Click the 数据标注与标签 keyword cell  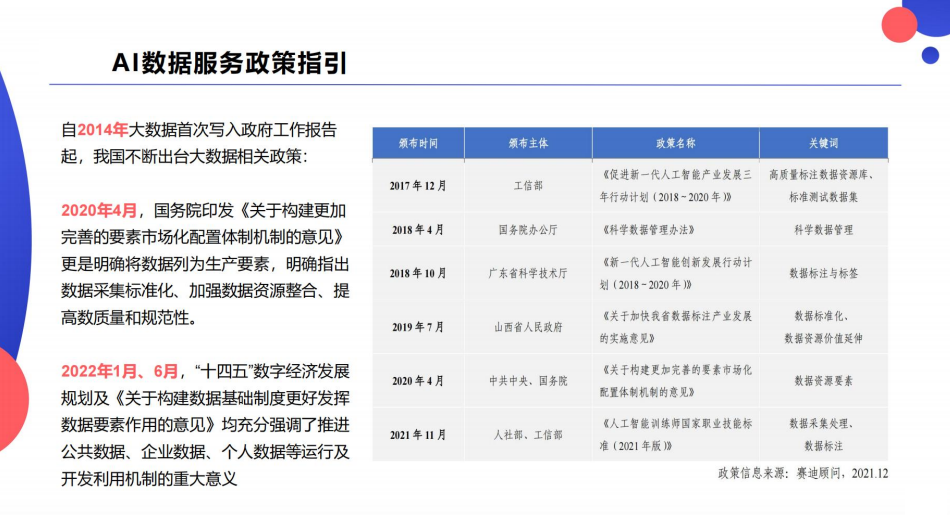[823, 273]
